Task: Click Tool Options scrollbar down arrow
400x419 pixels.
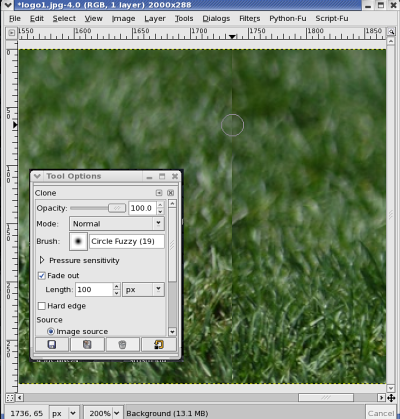Action: 172,331
